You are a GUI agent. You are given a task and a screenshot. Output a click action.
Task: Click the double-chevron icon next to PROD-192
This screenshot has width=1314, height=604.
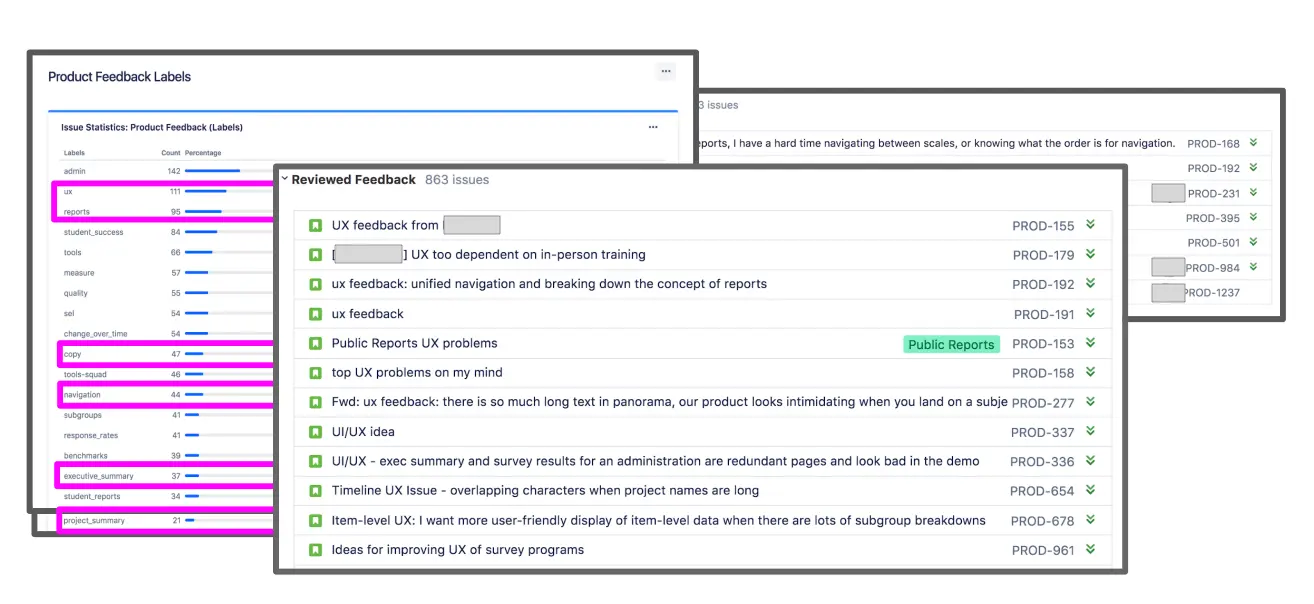[x=1092, y=284]
